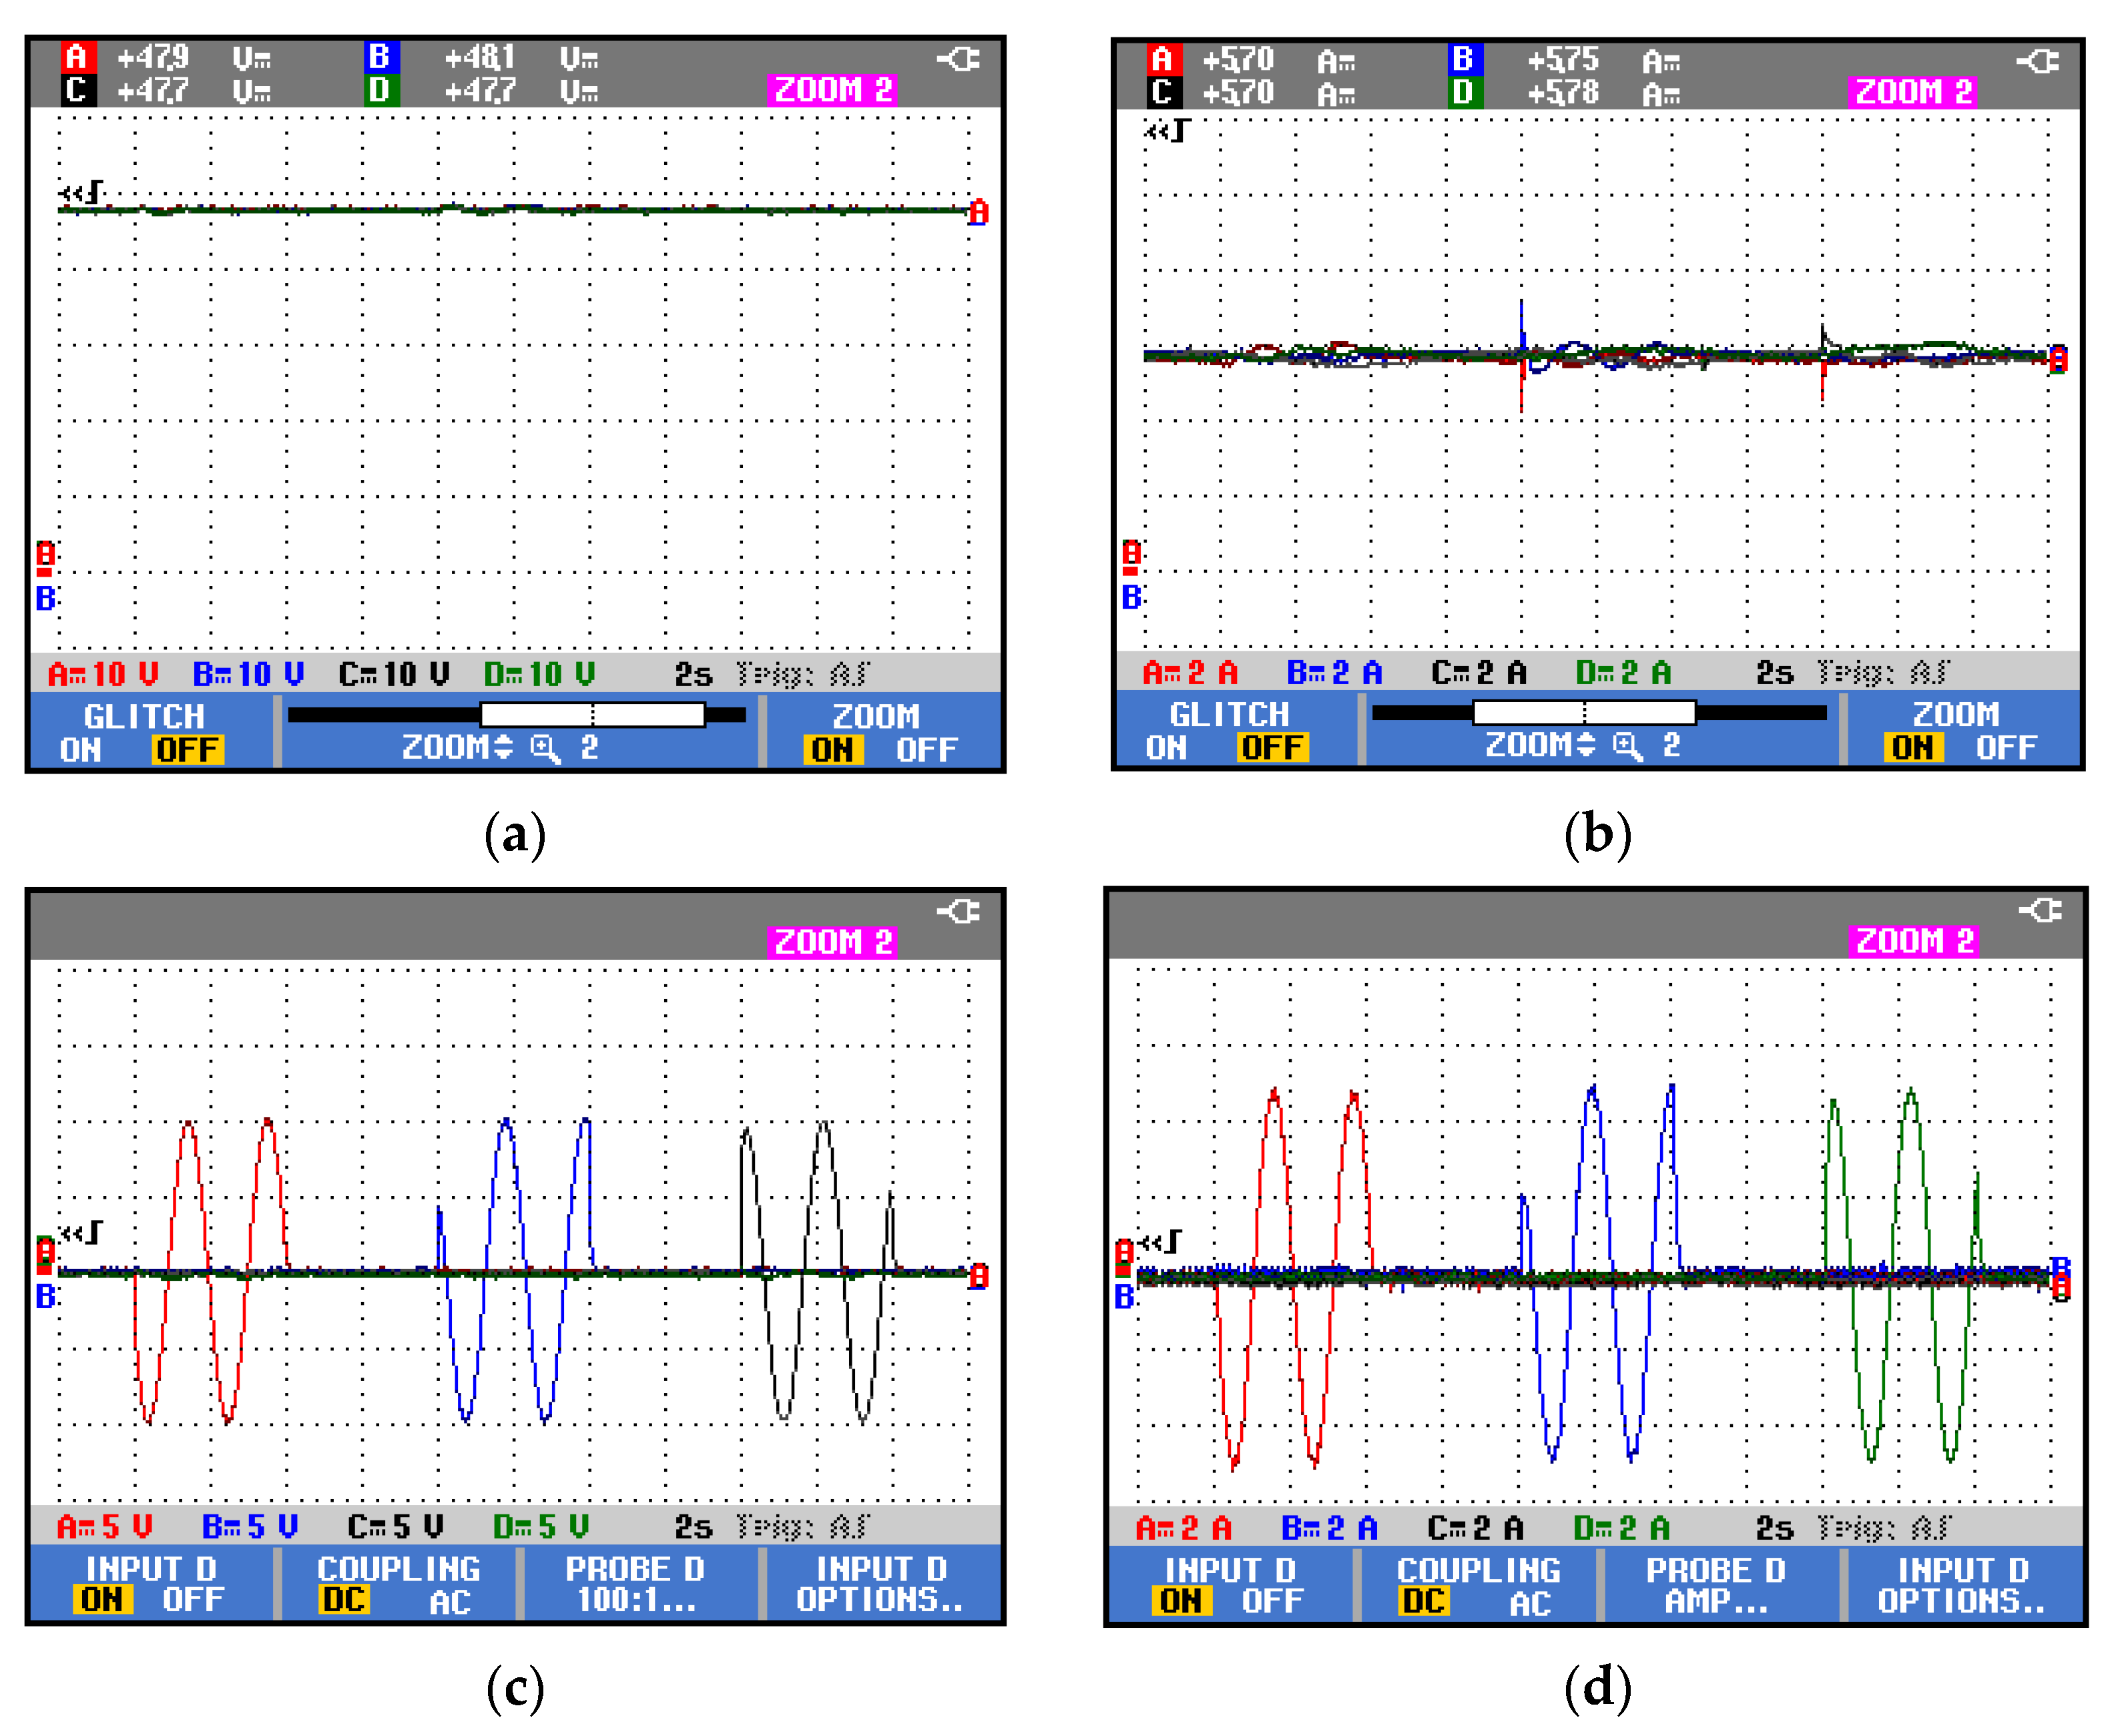Click the zoom position bar in panel (a)

(x=516, y=715)
